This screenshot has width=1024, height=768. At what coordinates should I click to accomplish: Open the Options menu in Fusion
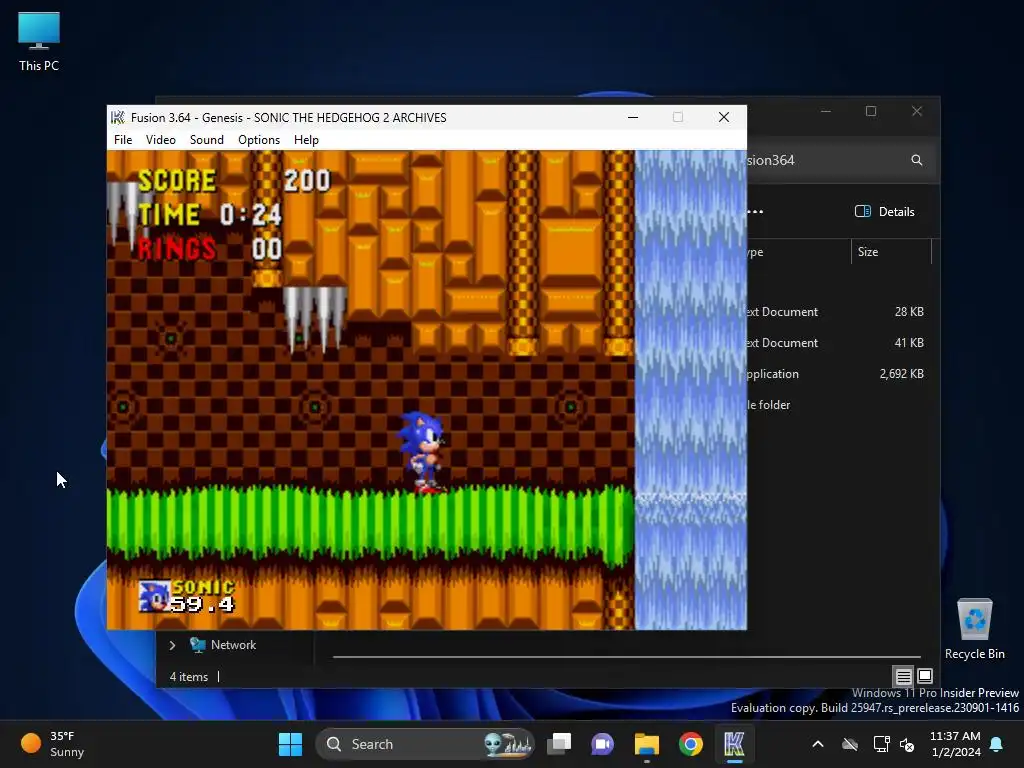click(x=259, y=140)
